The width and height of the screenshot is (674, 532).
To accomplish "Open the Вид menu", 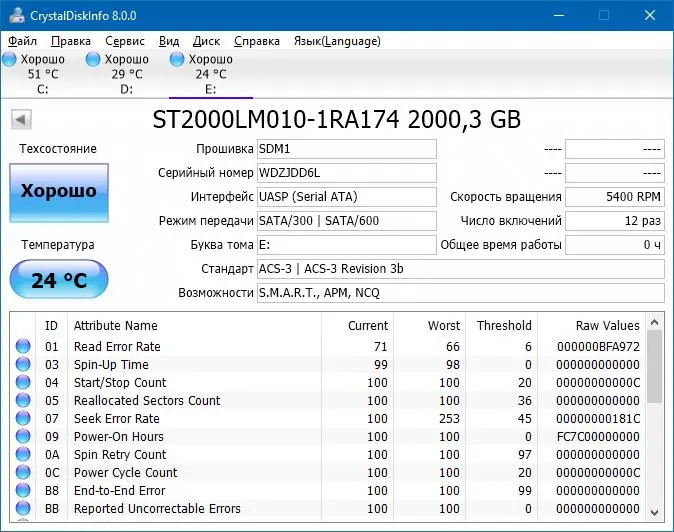I will [x=169, y=41].
